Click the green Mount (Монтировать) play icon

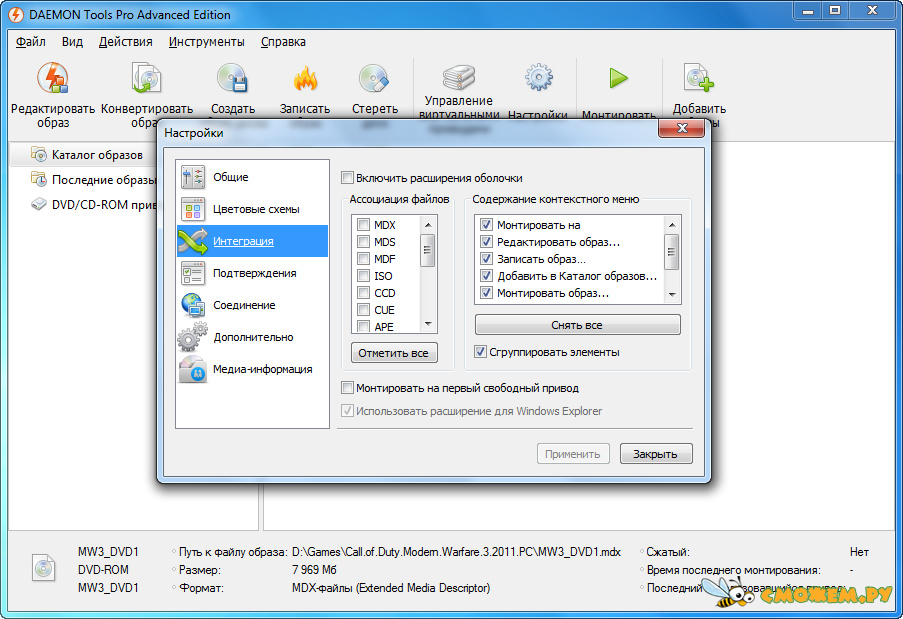point(619,78)
